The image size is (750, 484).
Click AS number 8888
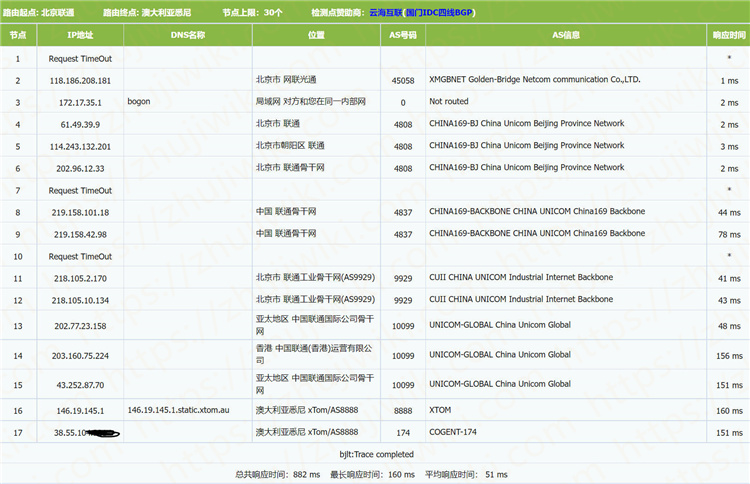[403, 411]
